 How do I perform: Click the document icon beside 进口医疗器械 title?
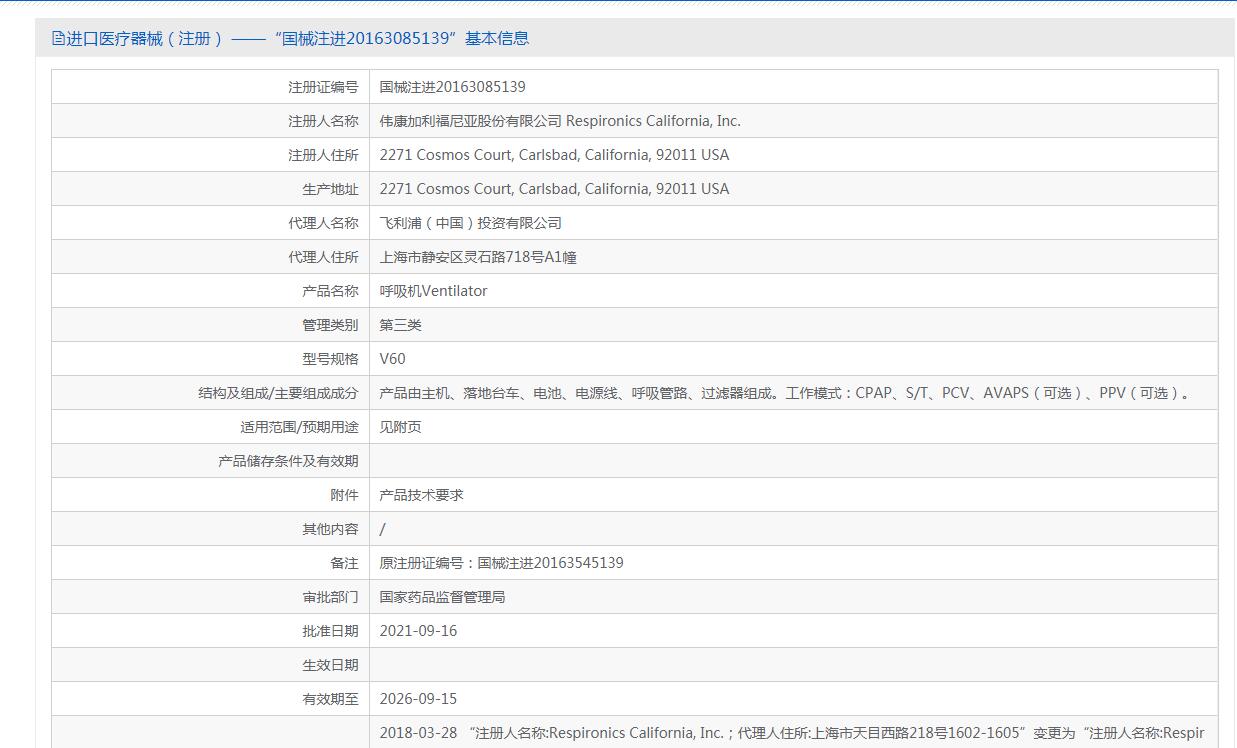57,39
